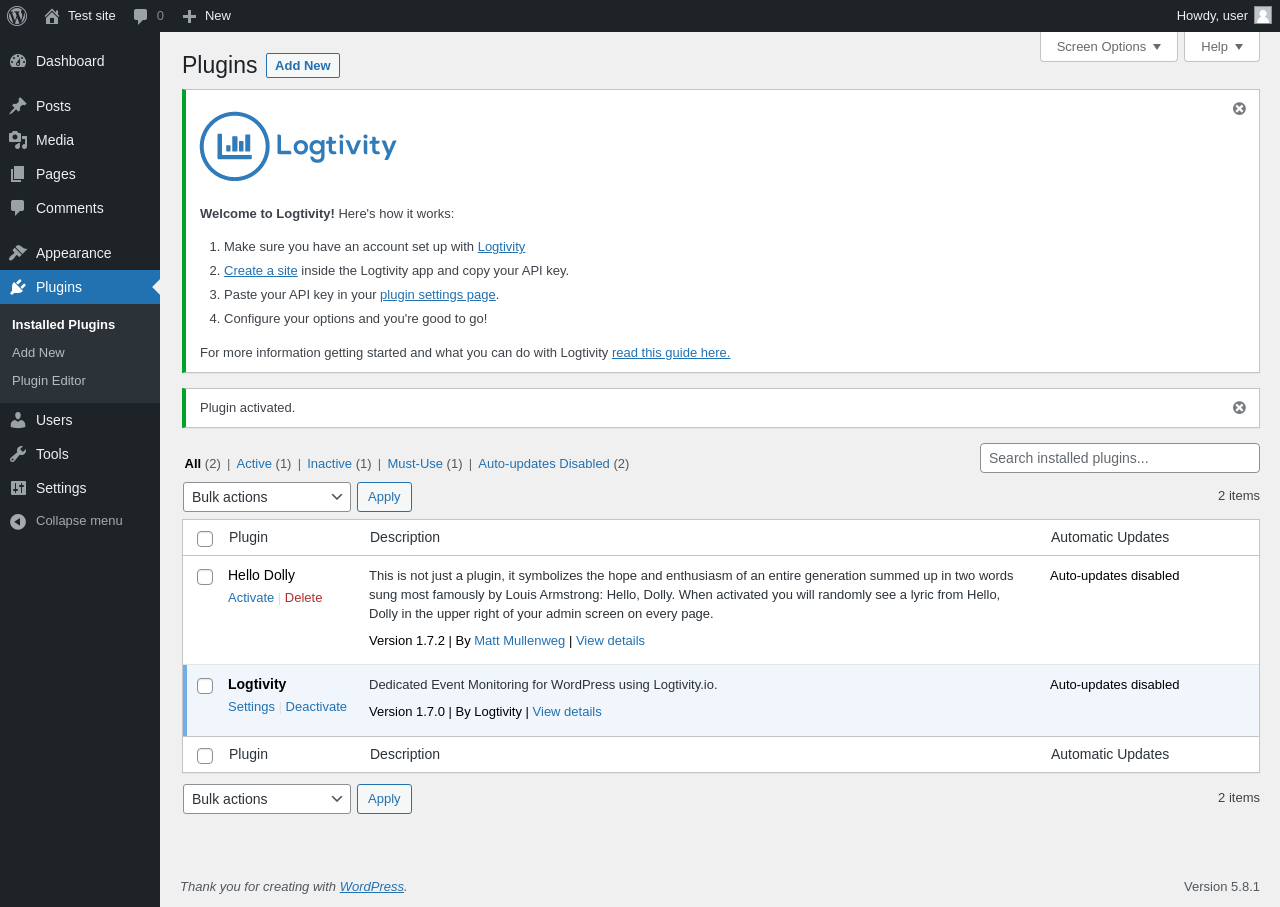Viewport: 1280px width, 907px height.
Task: Click Version 5.8.1 footer text
Action: [1222, 887]
